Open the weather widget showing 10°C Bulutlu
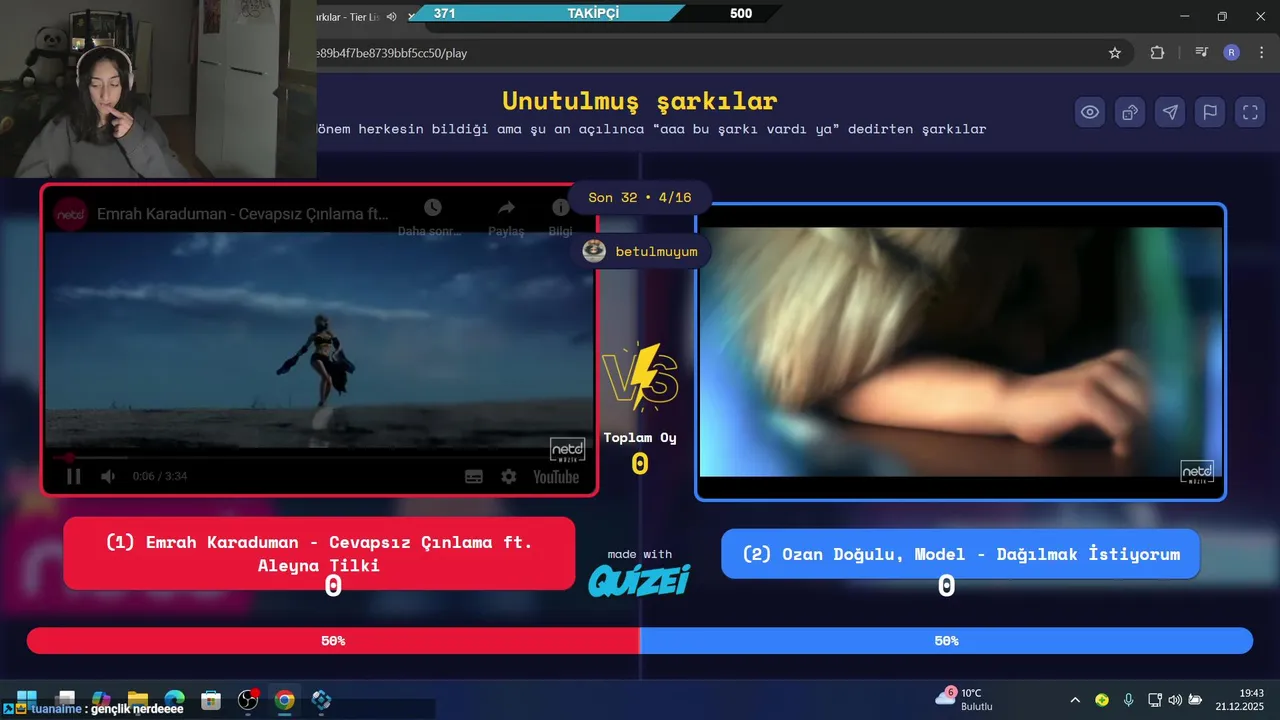 tap(964, 699)
